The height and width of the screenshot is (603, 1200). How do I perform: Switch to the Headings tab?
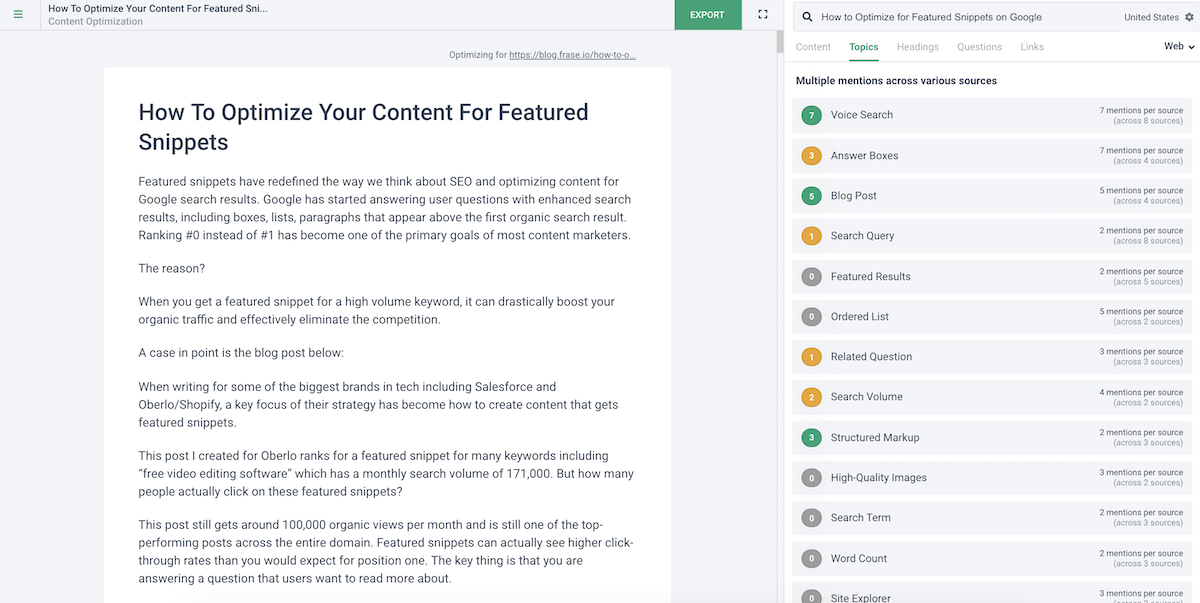[917, 47]
